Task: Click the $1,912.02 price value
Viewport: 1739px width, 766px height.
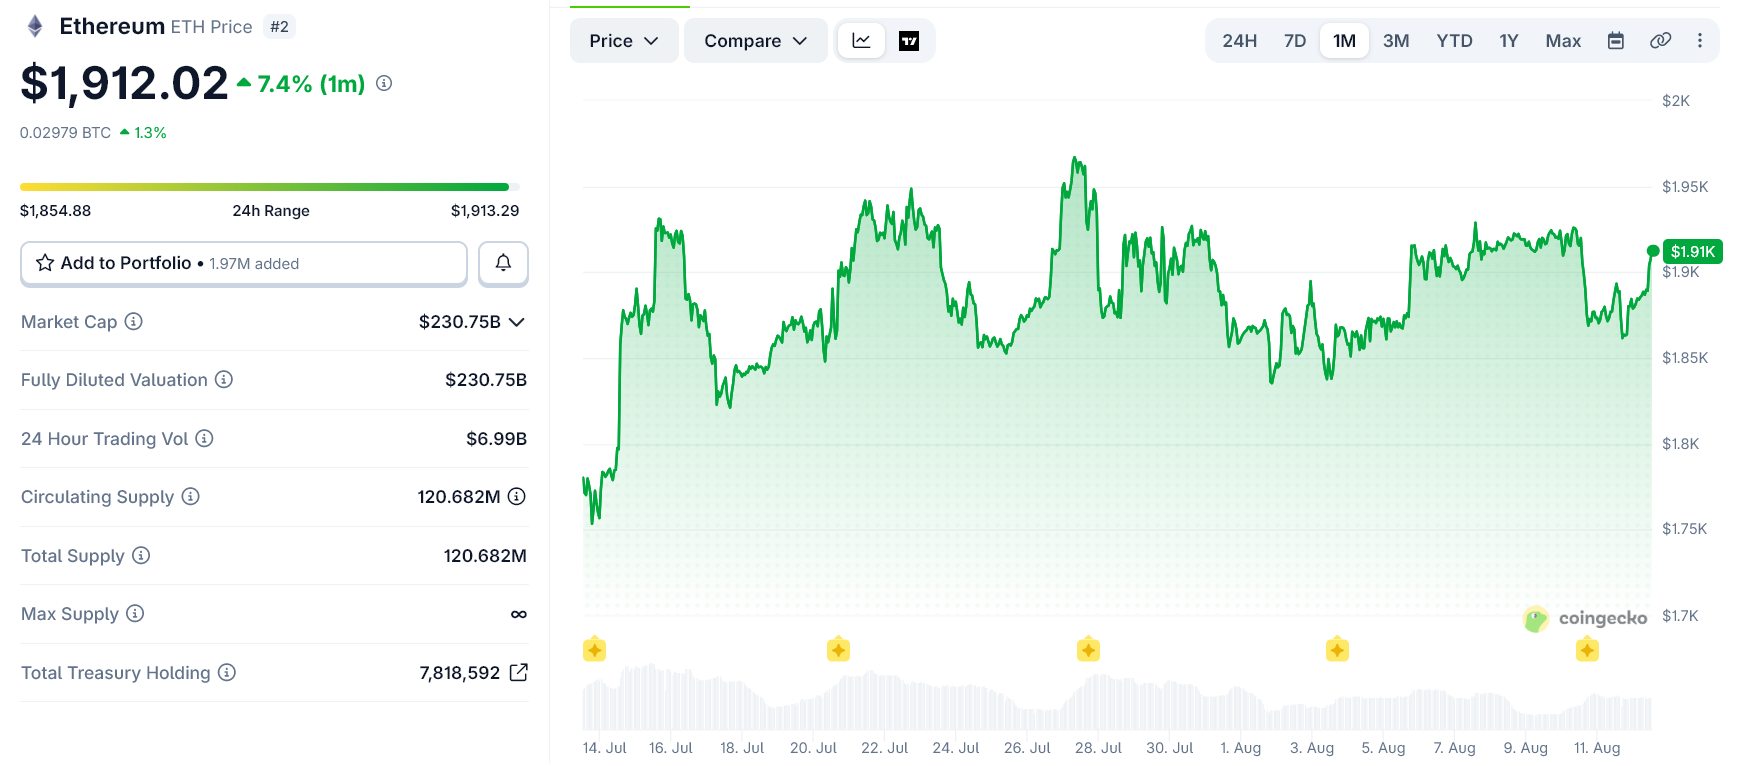Action: click(x=125, y=83)
